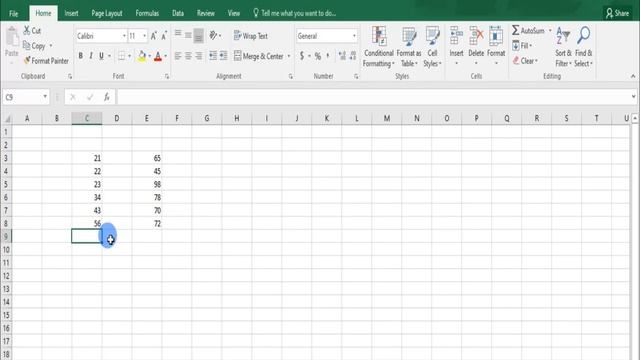Click the Borders icon
Image resolution: width=640 pixels, height=360 pixels.
coord(122,56)
